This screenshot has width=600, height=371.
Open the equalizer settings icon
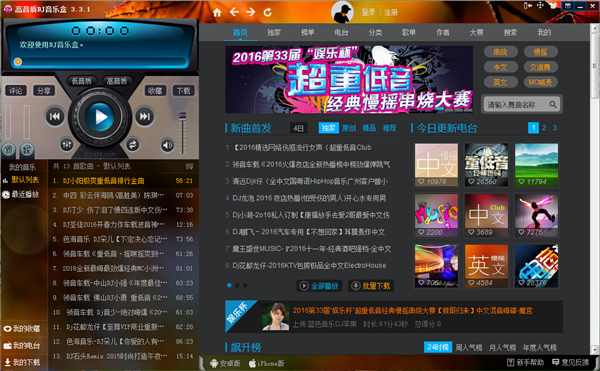[x=67, y=145]
